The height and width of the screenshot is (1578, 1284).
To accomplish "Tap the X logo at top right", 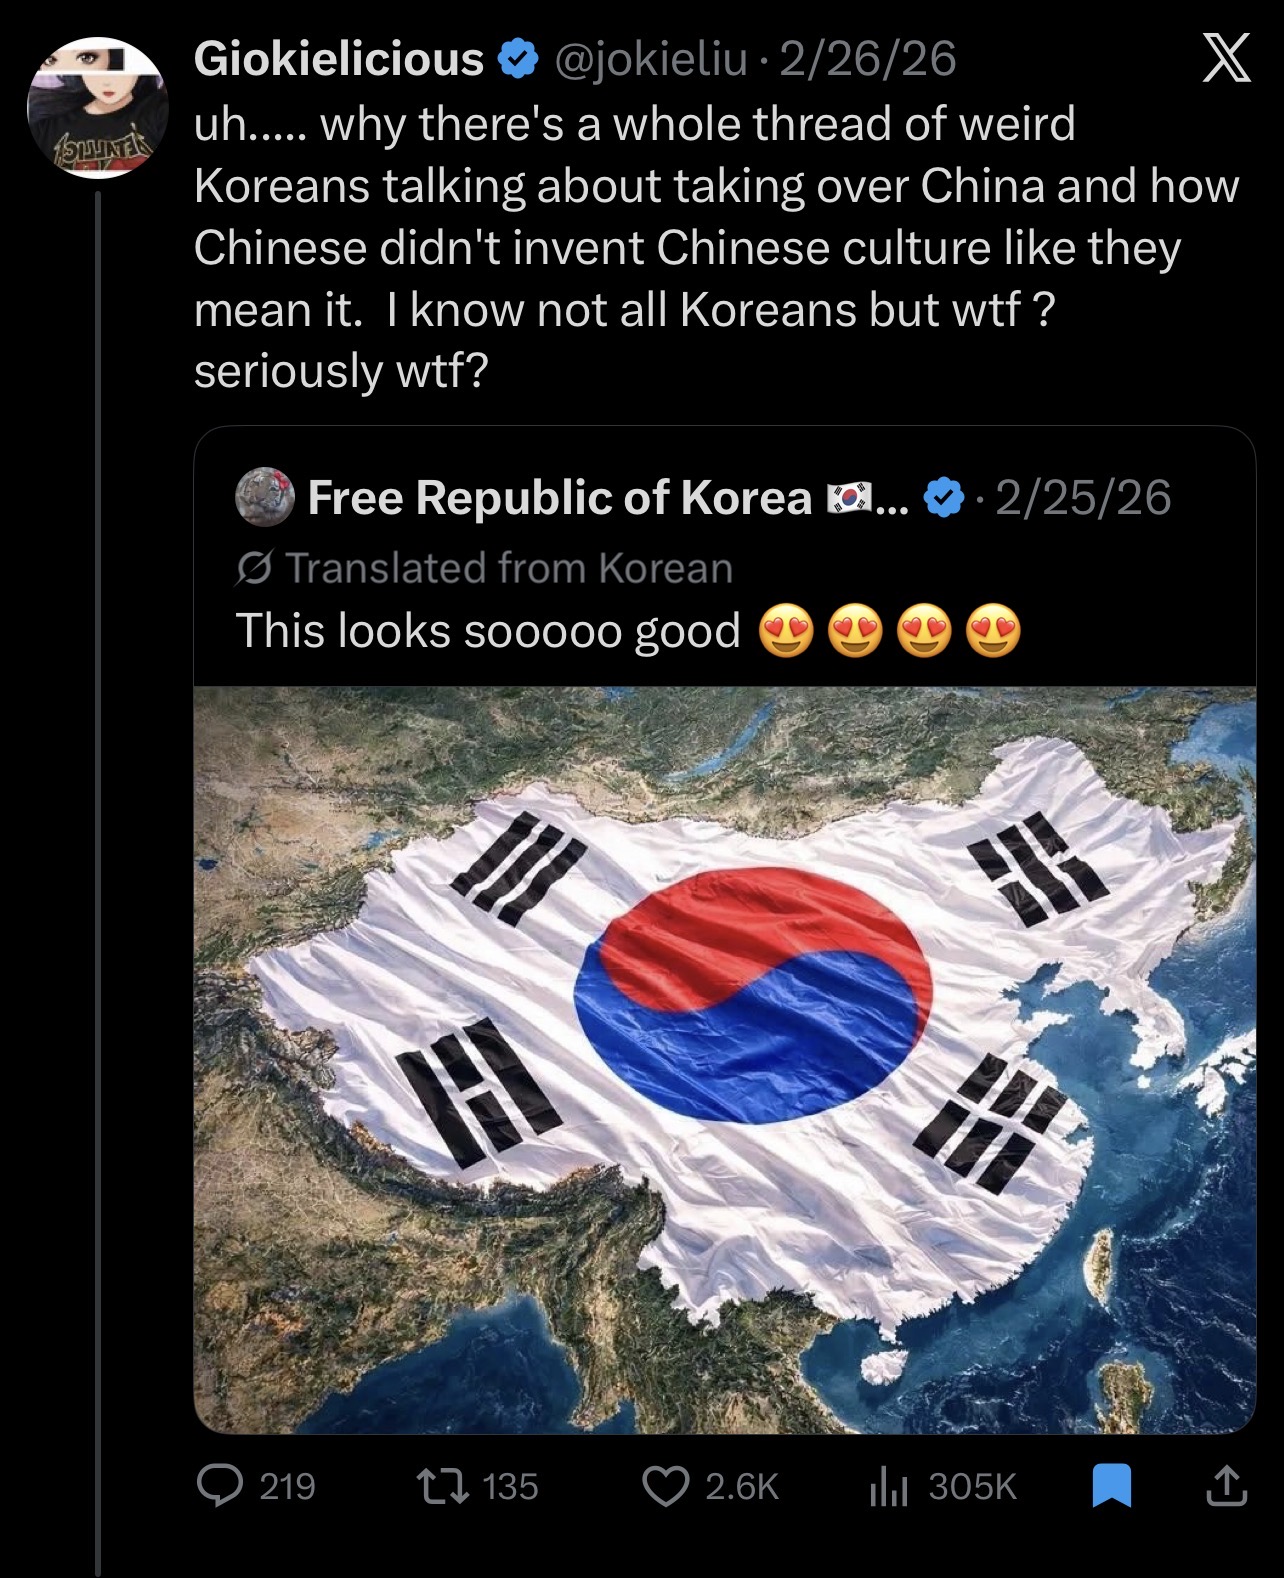I will tap(1225, 58).
